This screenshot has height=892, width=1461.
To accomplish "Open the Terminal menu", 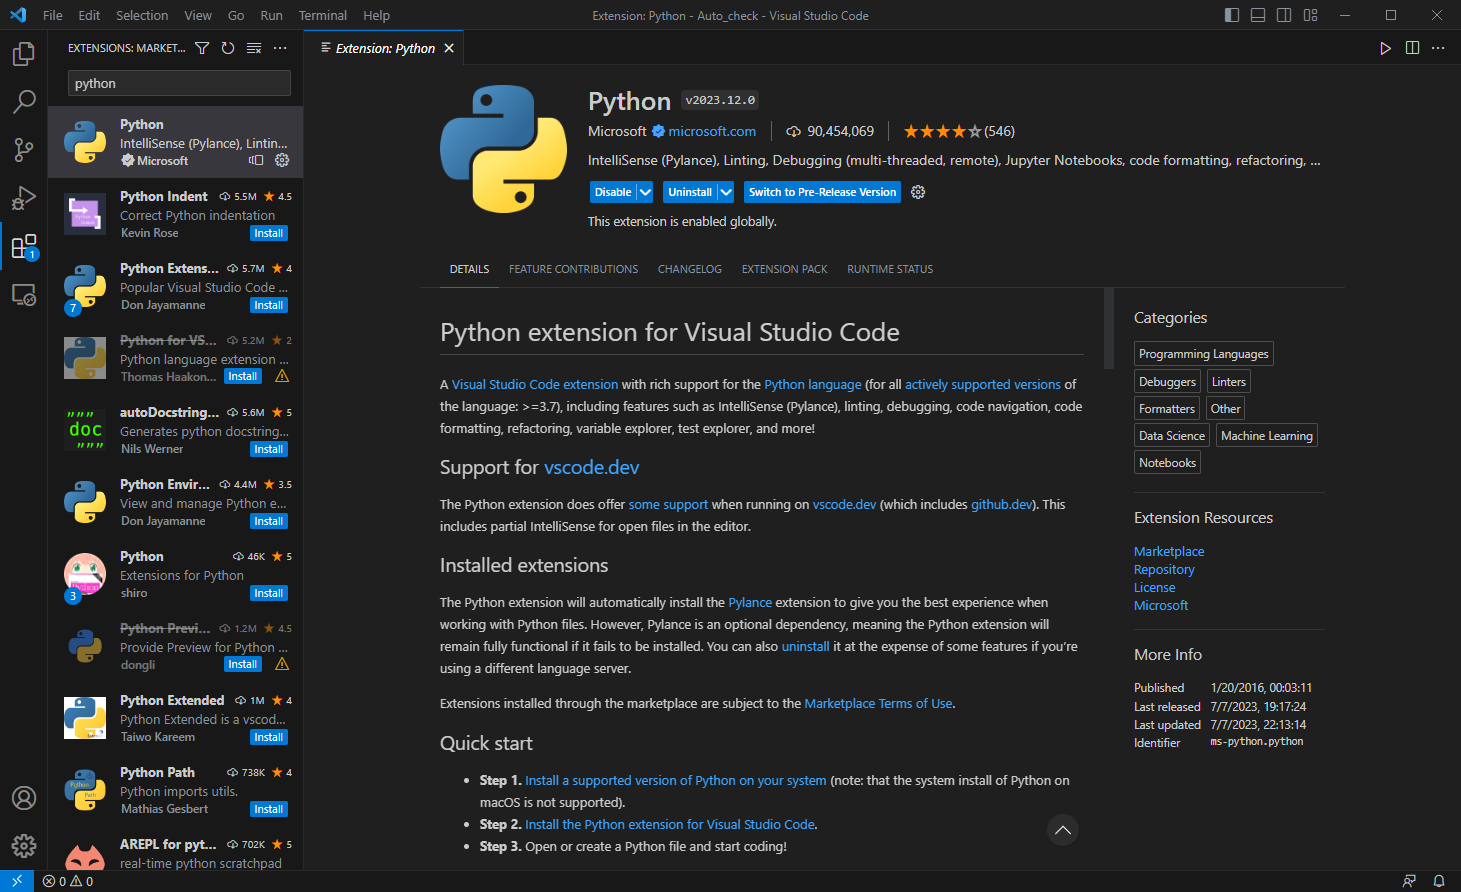I will pyautogui.click(x=323, y=15).
